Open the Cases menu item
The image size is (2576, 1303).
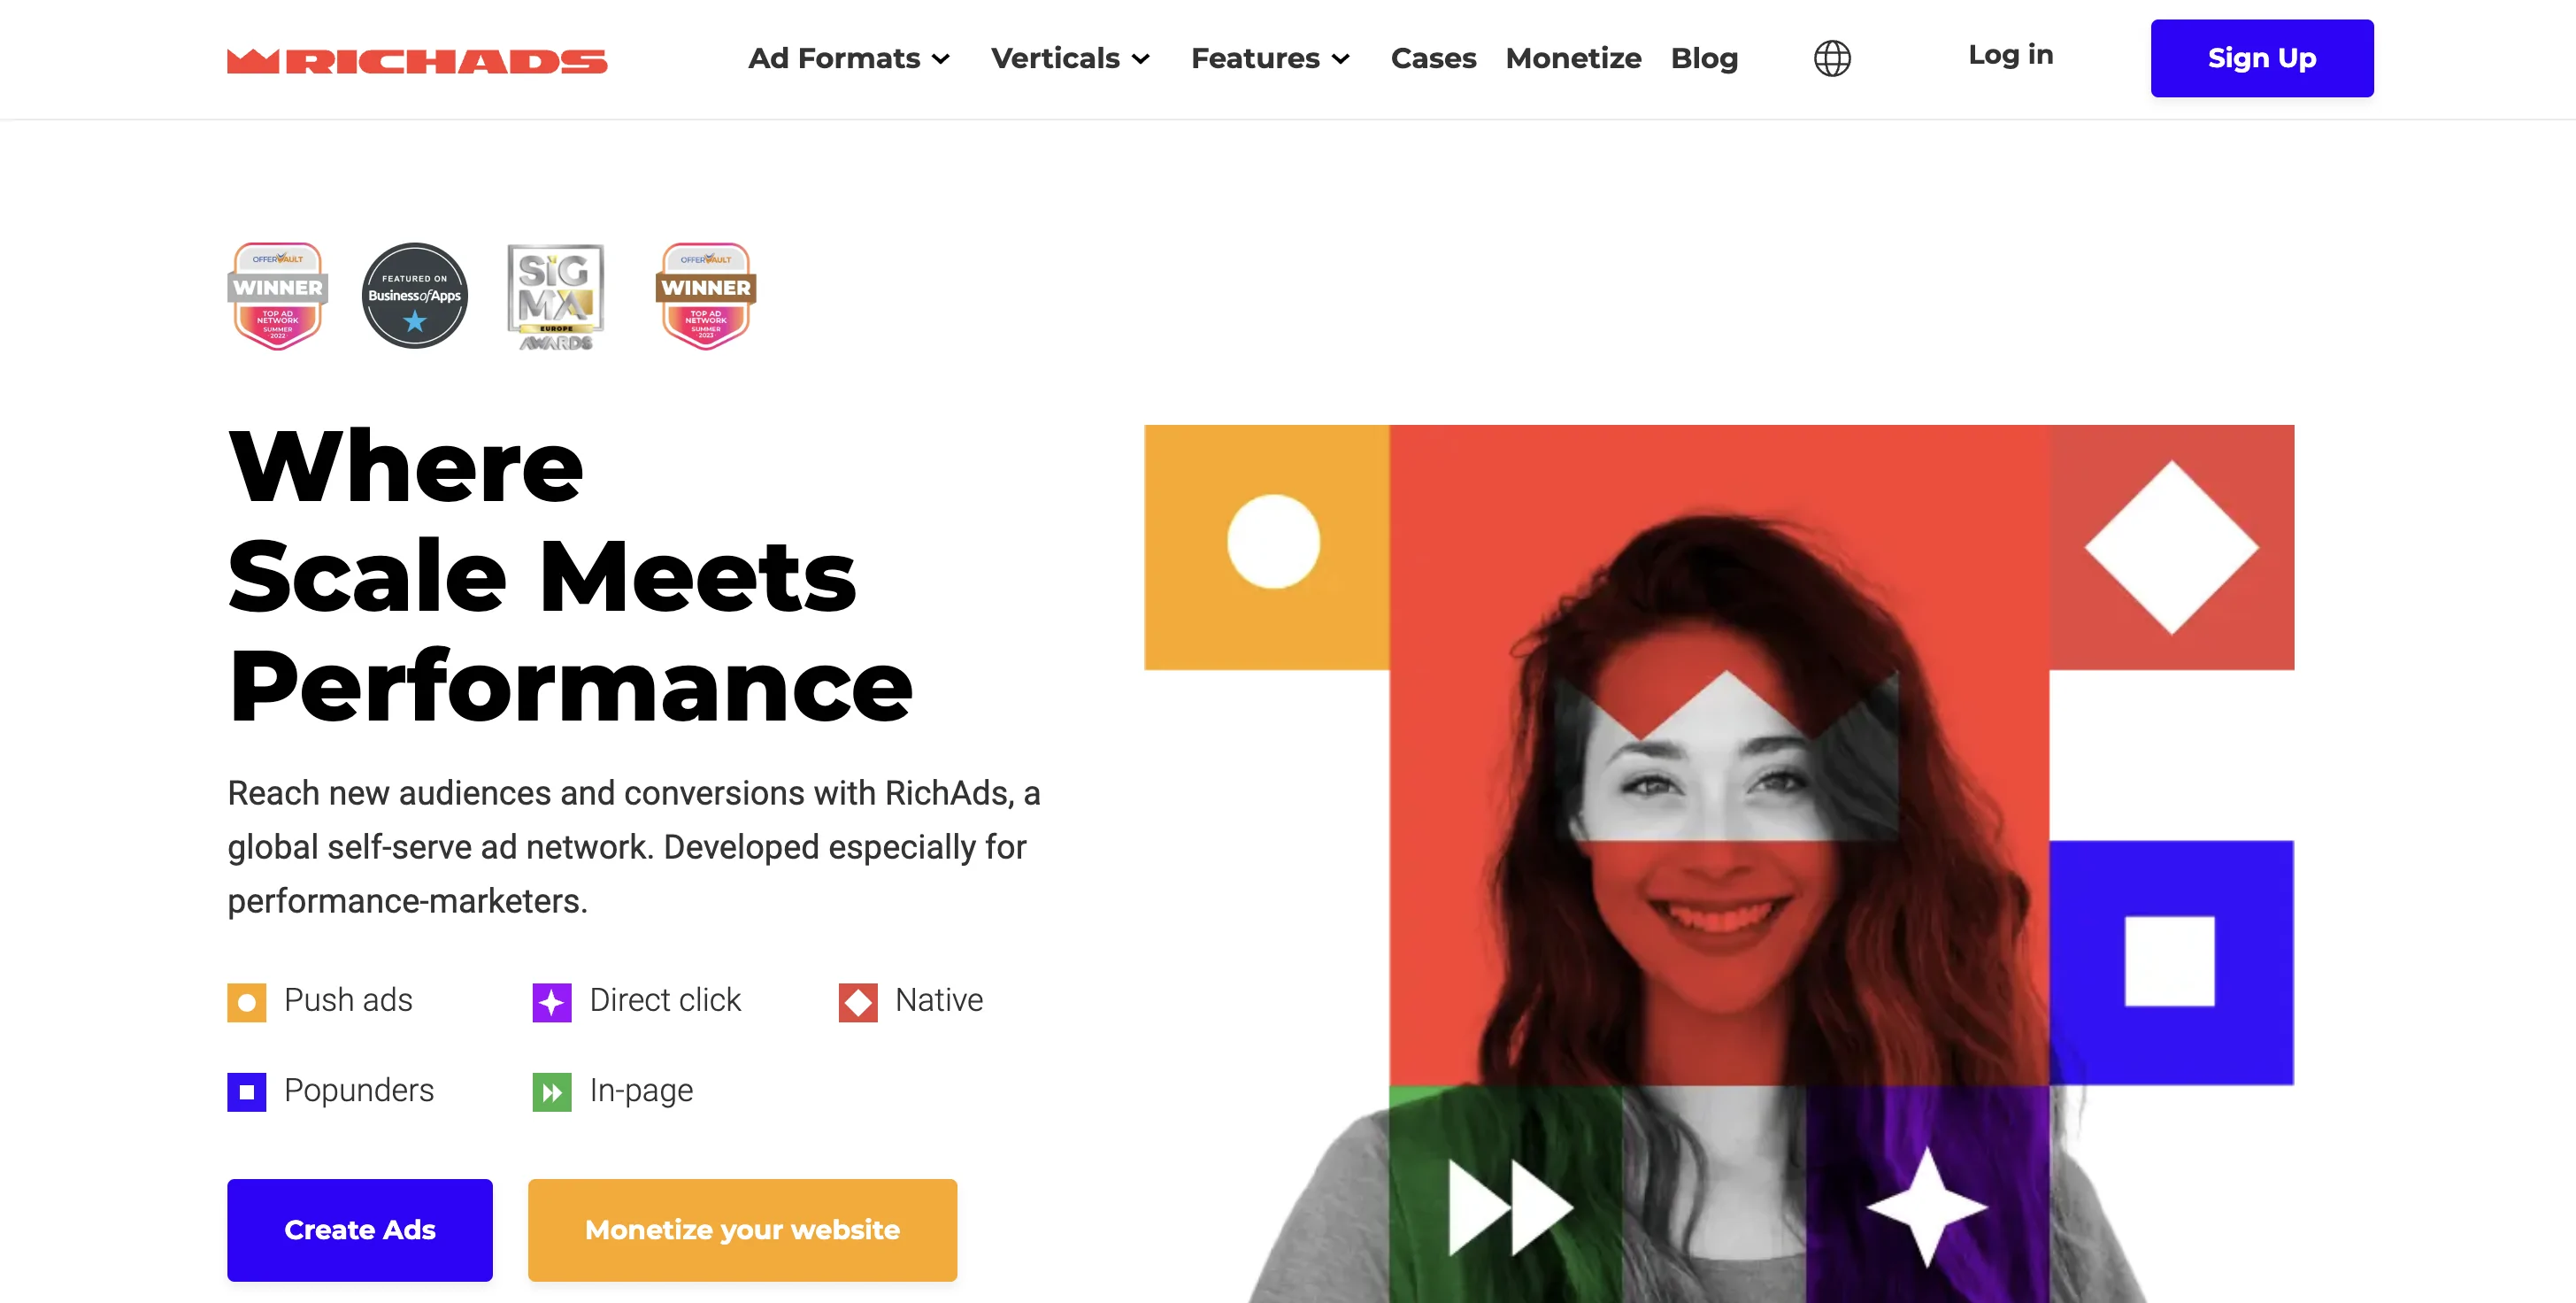(1433, 58)
